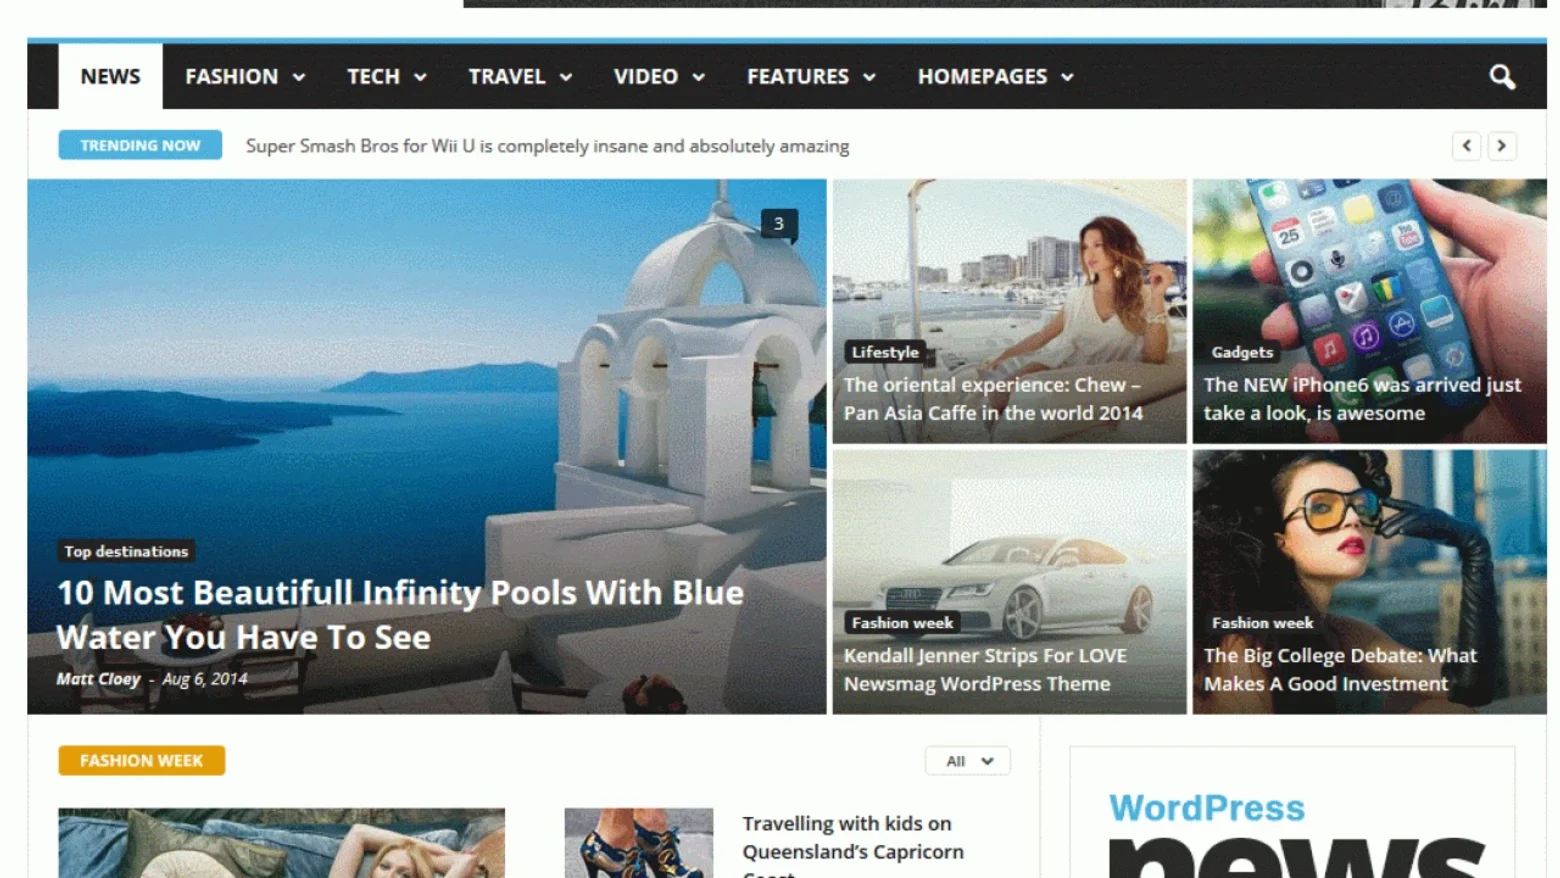The image size is (1560, 878).
Task: Read The Big College Debate article
Action: click(x=1340, y=670)
